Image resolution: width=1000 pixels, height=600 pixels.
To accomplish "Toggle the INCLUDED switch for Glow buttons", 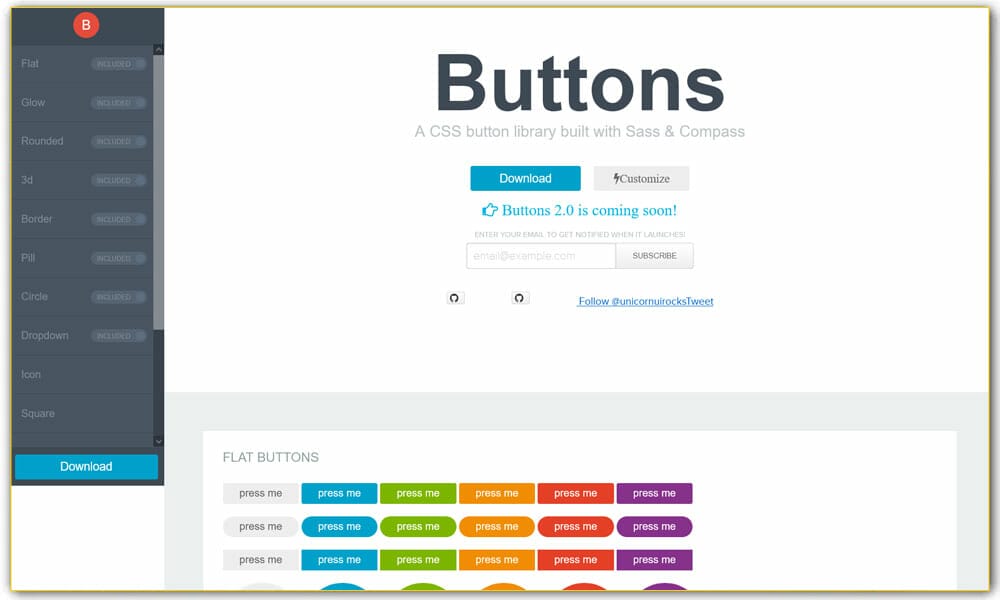I will (x=119, y=102).
